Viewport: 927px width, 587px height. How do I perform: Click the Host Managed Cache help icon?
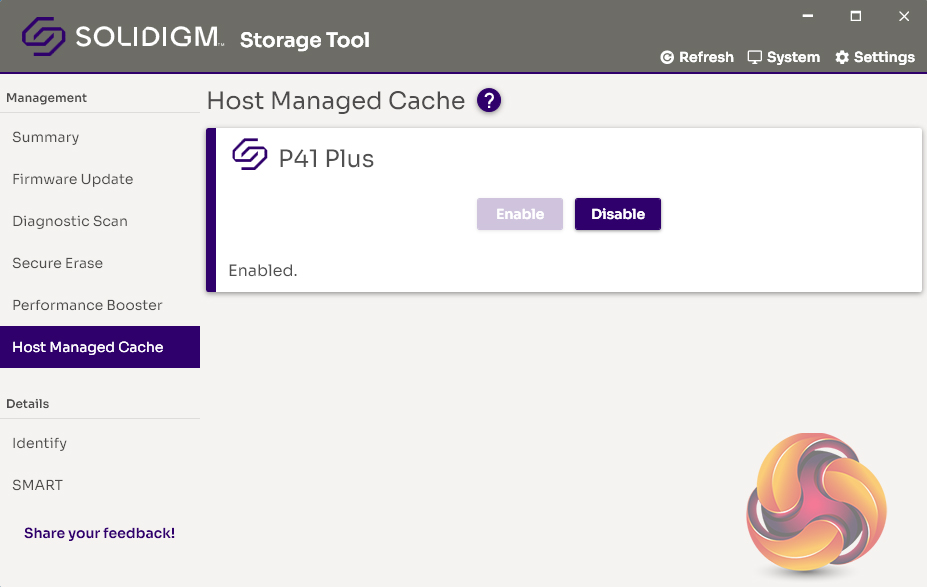click(489, 101)
